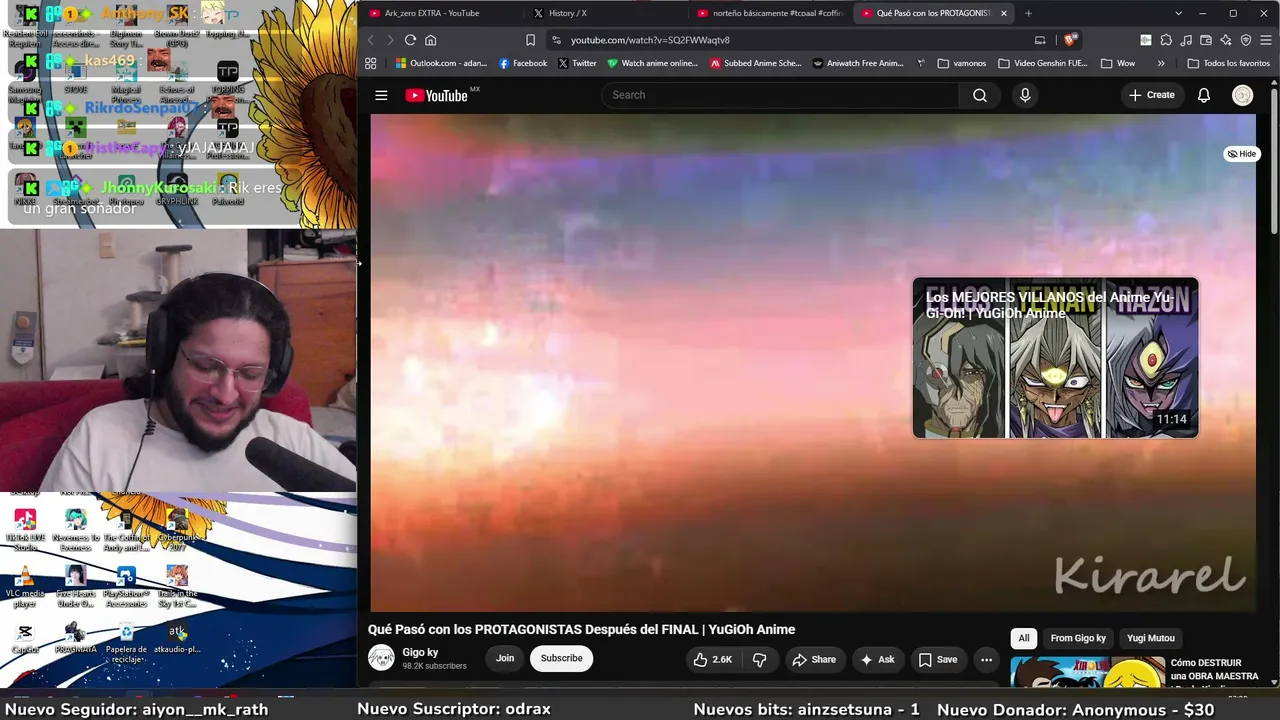Screen dimensions: 1280x720
Task: Close the Qué Pasó con los PROTAGONISTAS tab
Action: pyautogui.click(x=1003, y=13)
